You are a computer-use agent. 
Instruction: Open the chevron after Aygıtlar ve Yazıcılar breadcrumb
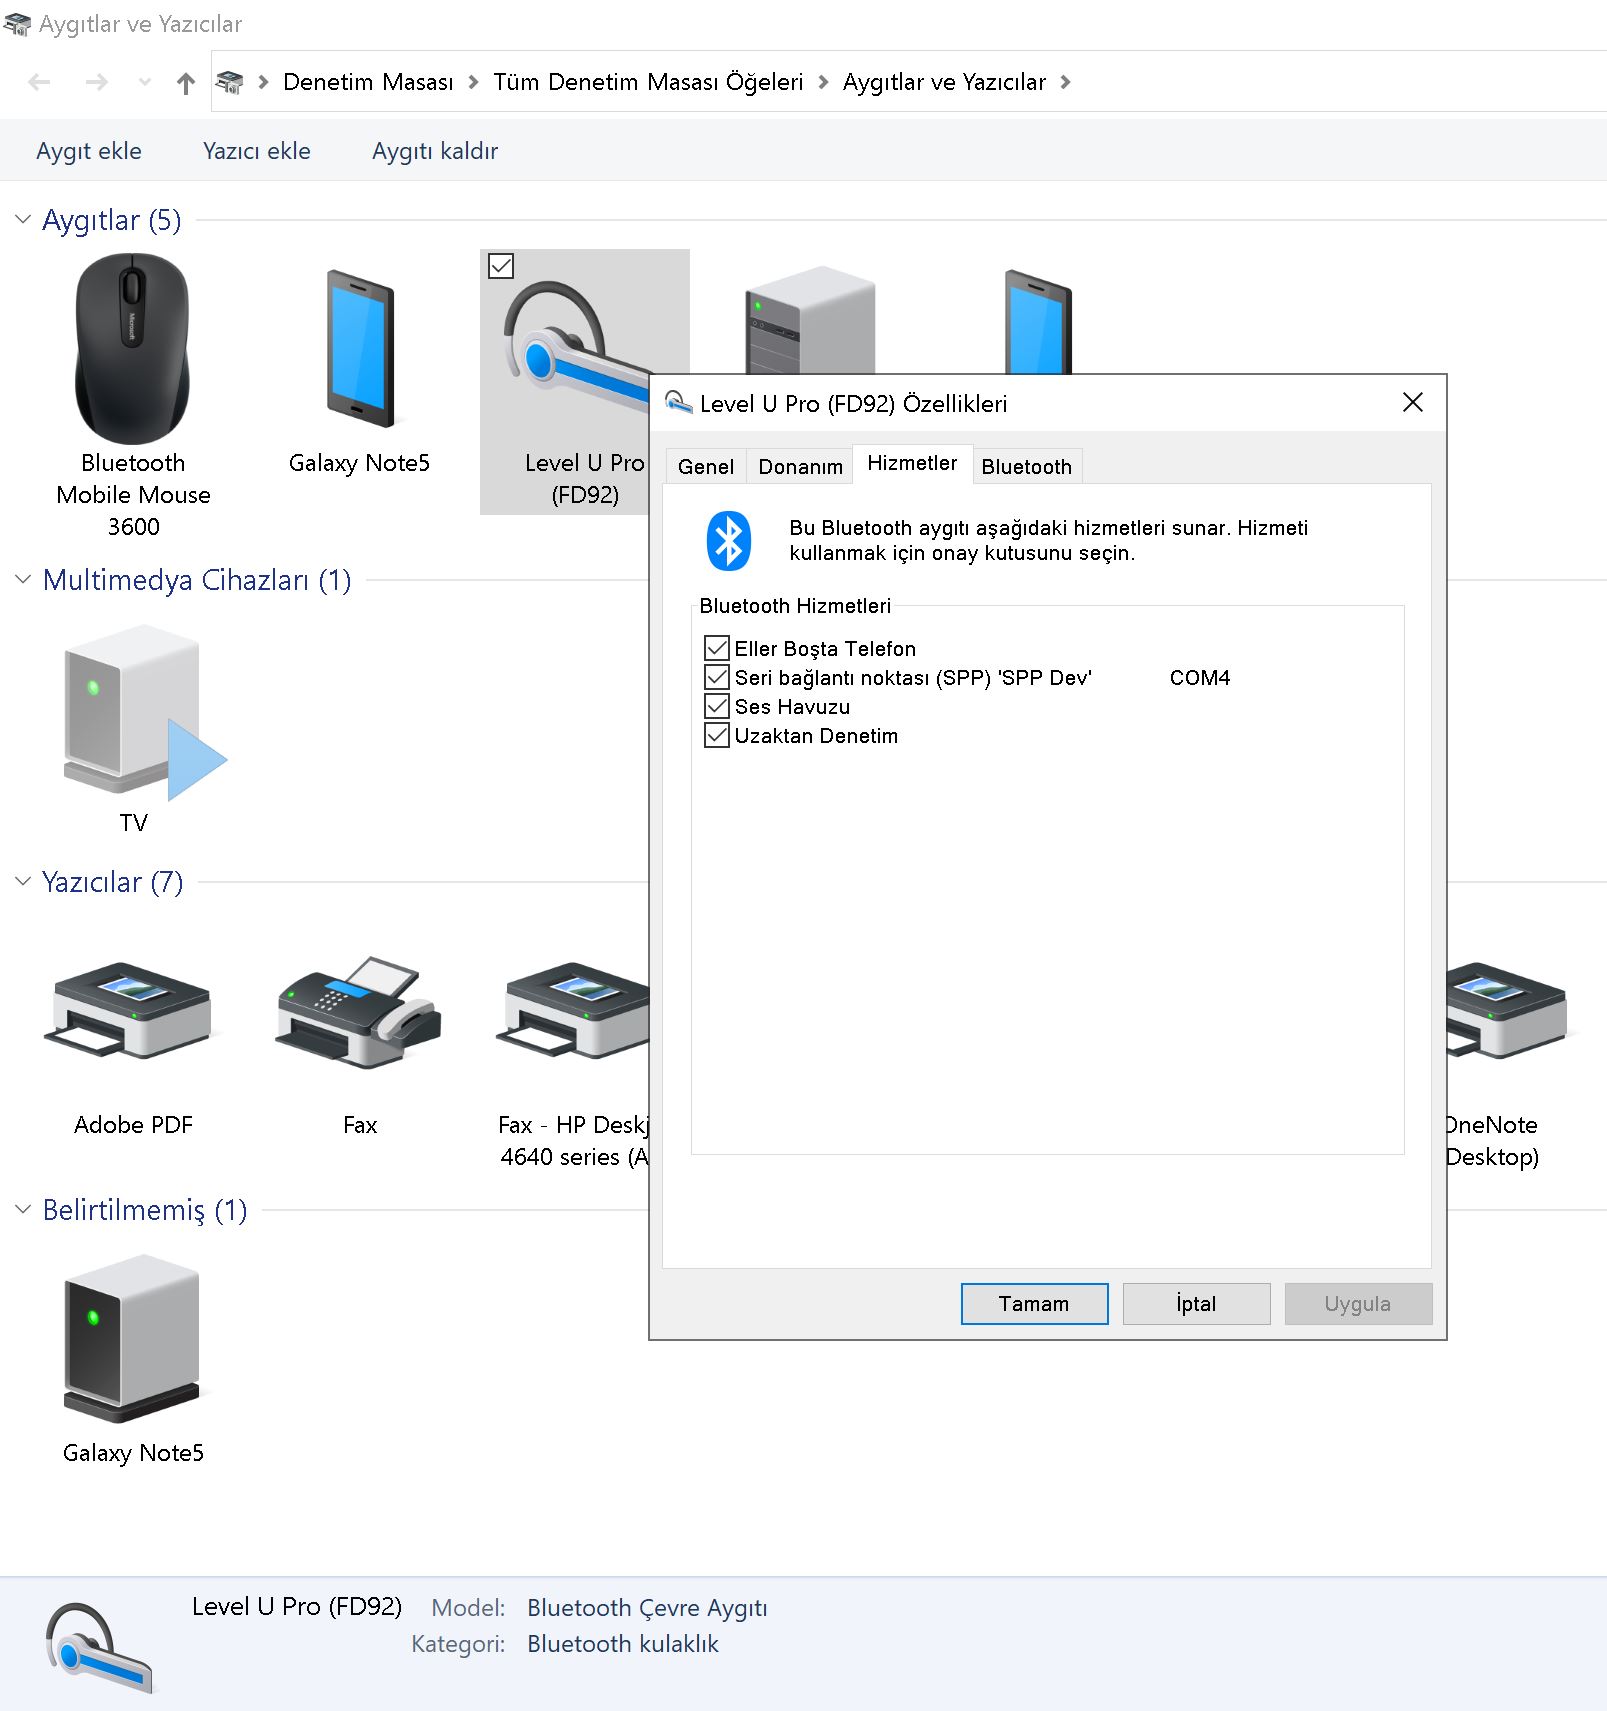click(1066, 82)
